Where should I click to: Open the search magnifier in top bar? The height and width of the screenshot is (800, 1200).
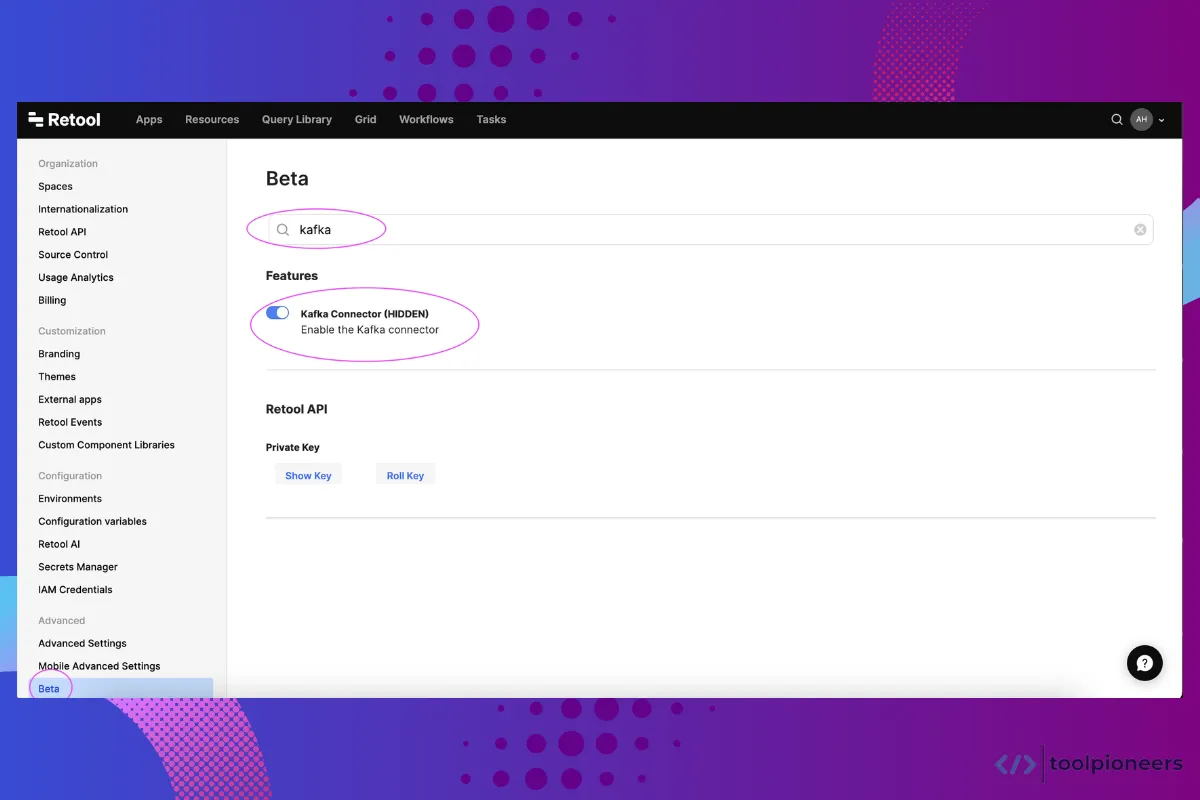[x=1117, y=119]
